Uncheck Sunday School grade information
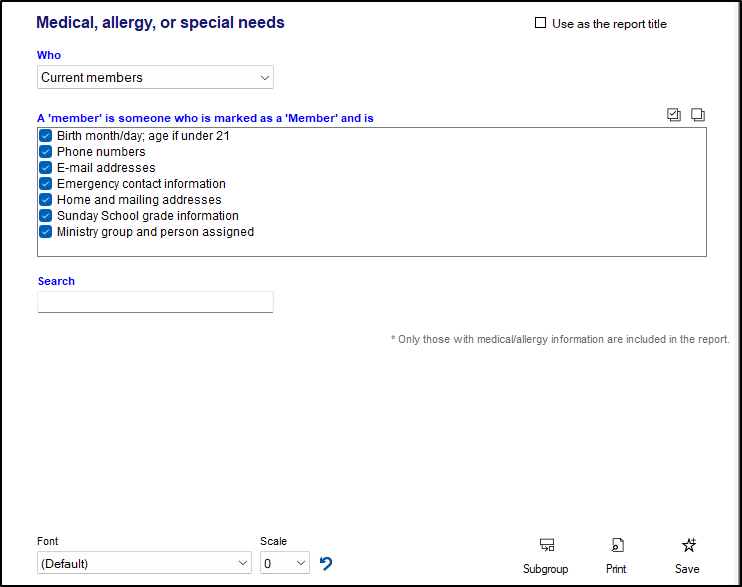 pyautogui.click(x=45, y=216)
